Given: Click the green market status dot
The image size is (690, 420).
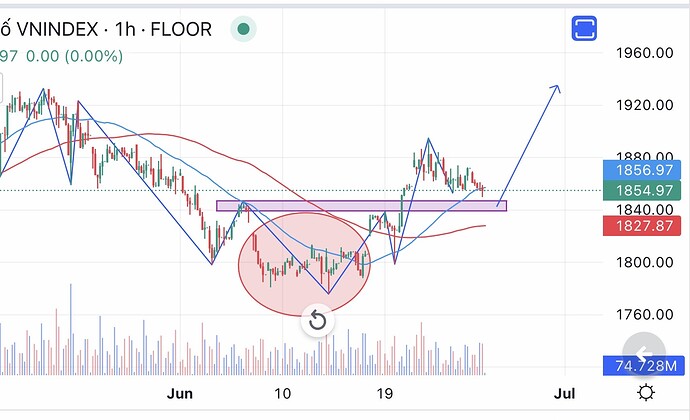Looking at the screenshot, I should click(243, 29).
